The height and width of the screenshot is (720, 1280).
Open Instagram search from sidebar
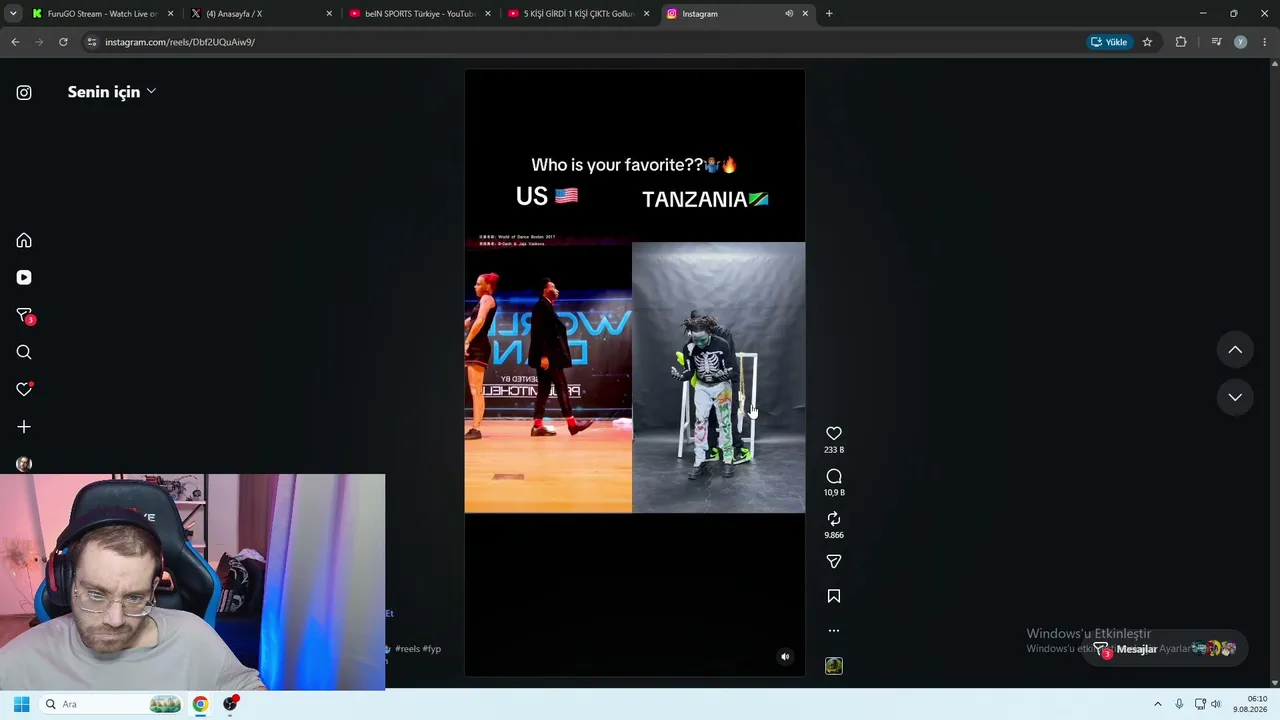[24, 352]
